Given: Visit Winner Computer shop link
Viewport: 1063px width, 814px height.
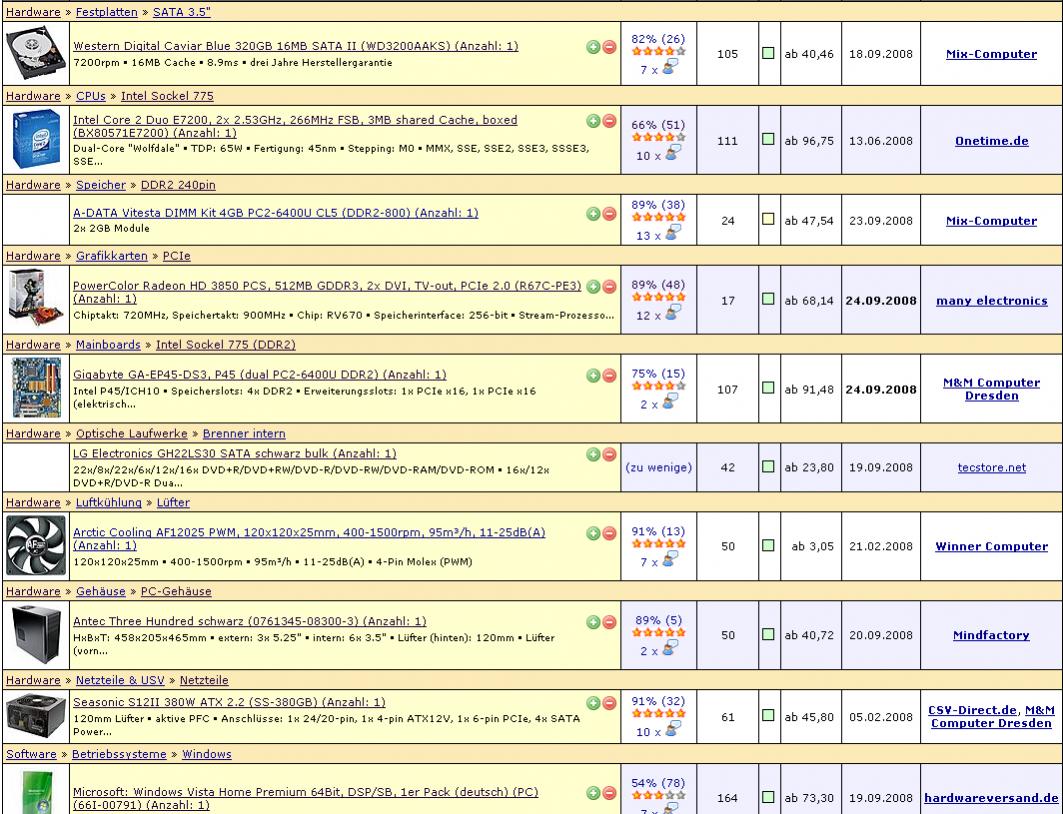Looking at the screenshot, I should (x=991, y=546).
